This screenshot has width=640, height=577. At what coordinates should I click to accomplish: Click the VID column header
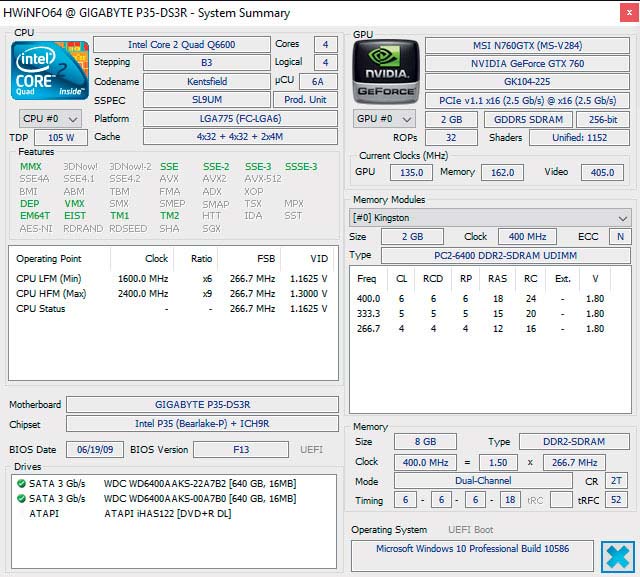[x=308, y=259]
